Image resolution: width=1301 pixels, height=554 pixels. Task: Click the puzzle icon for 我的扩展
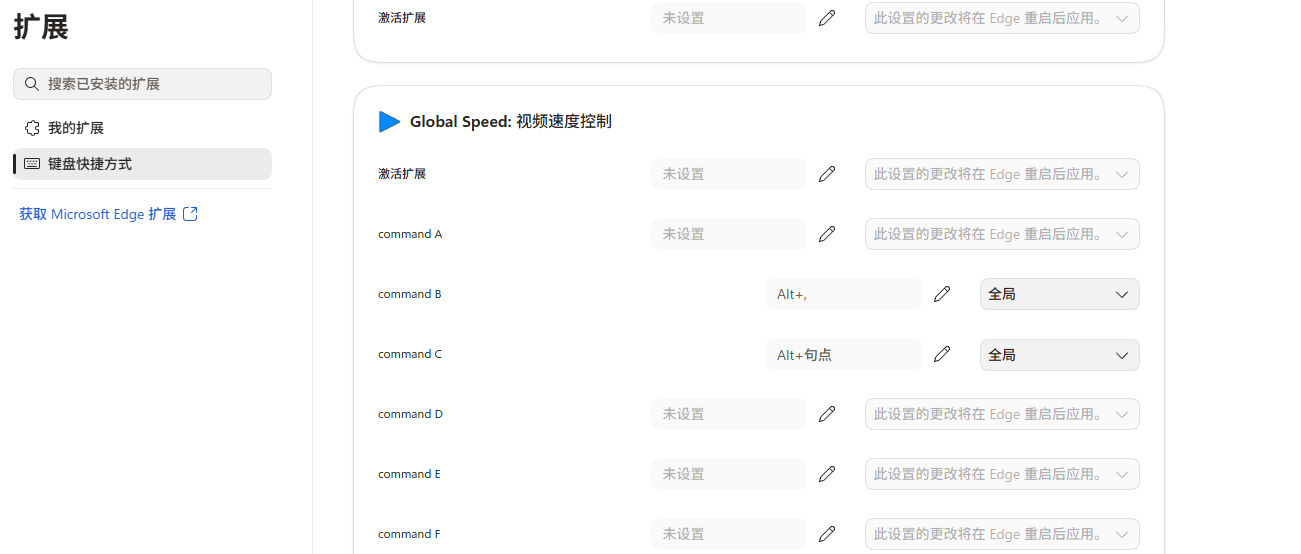click(32, 128)
